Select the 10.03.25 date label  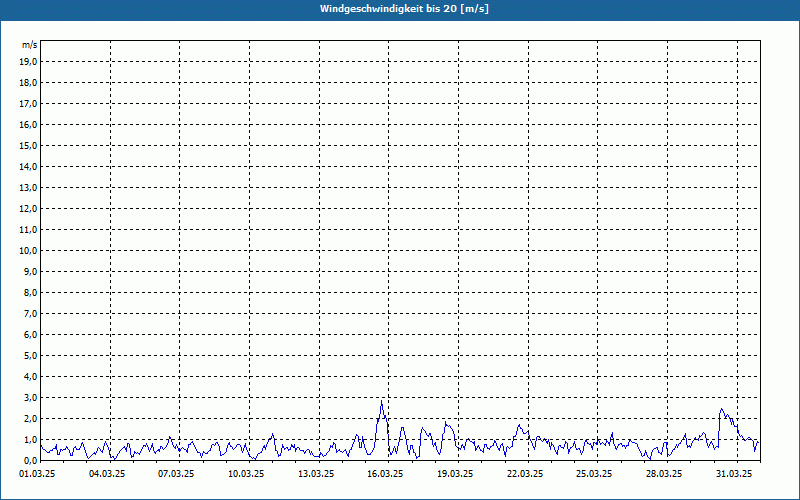point(246,474)
